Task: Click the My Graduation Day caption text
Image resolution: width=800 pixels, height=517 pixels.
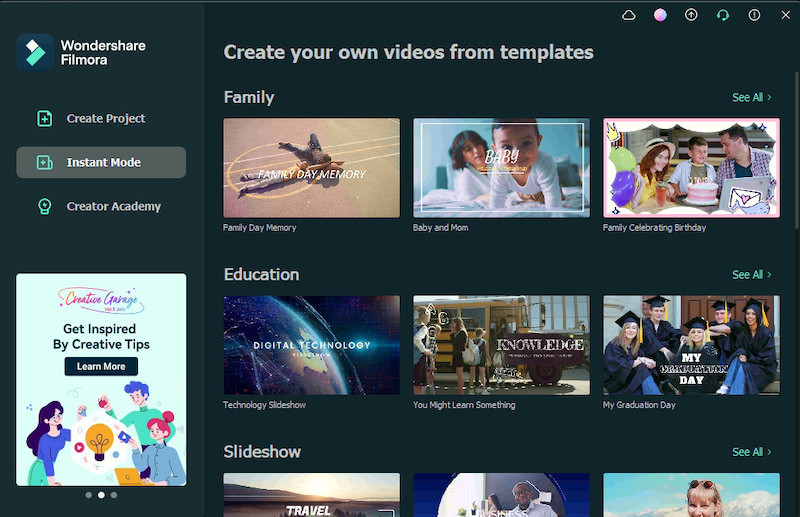Action: coord(639,405)
